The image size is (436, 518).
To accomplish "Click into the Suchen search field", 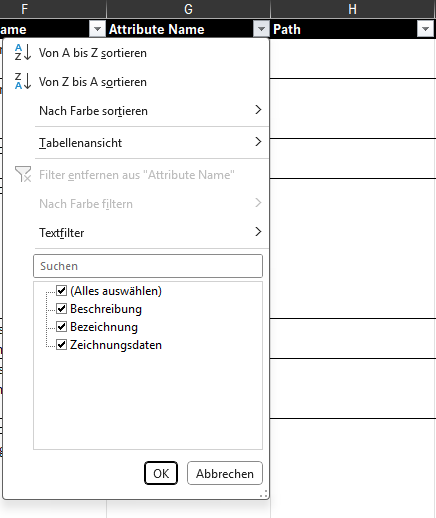I will 148,266.
